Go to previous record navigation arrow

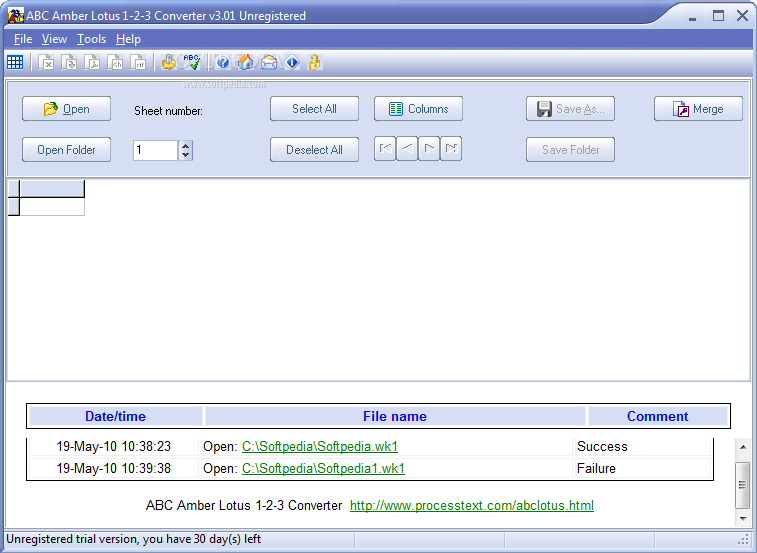407,149
